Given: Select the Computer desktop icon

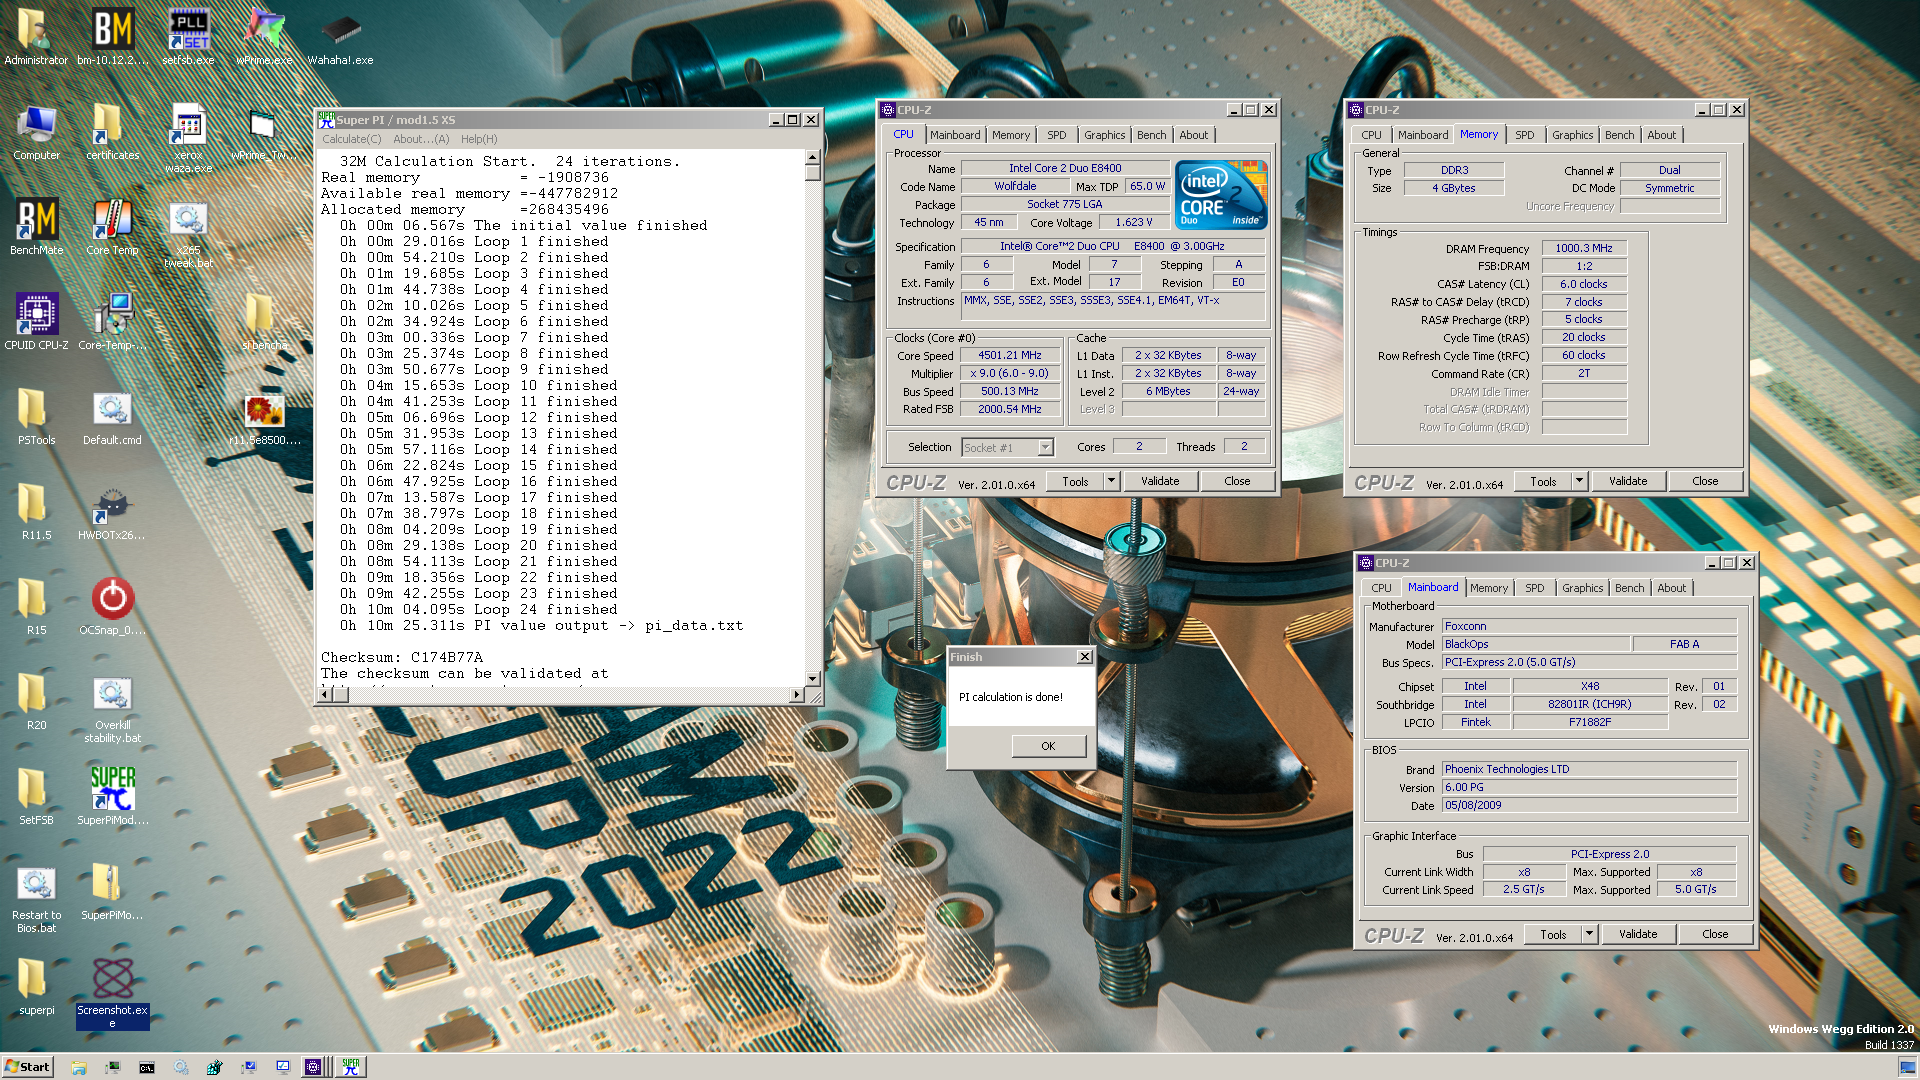Looking at the screenshot, I should click(36, 132).
